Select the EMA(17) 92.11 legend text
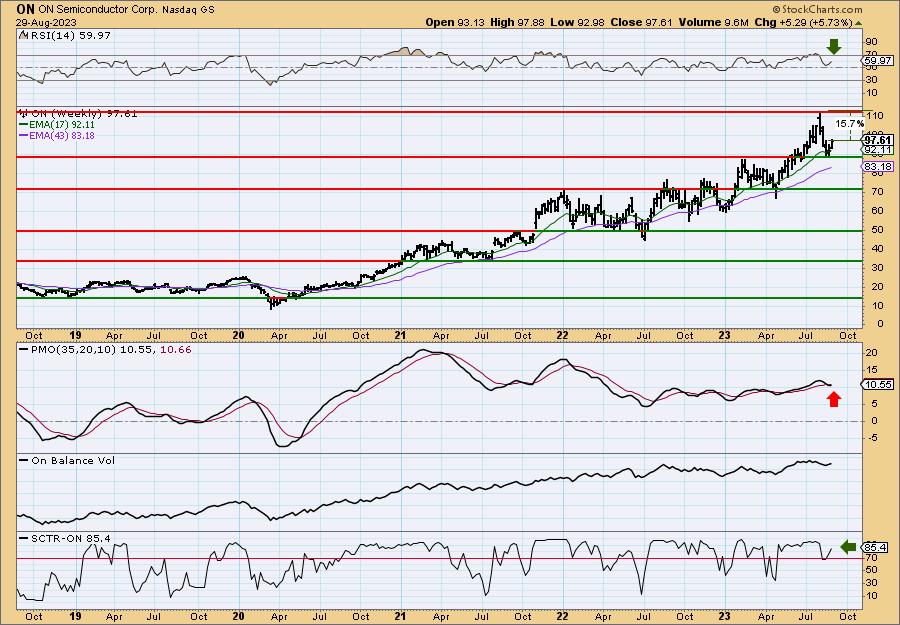 [x=62, y=125]
